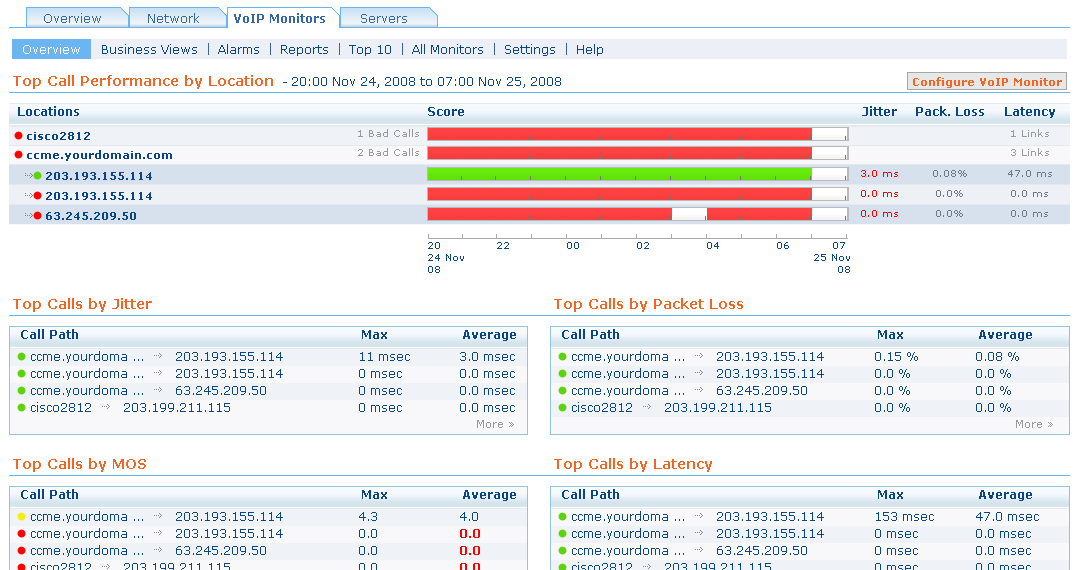
Task: Click the red status dot beside cisco2812
Action: point(18,135)
